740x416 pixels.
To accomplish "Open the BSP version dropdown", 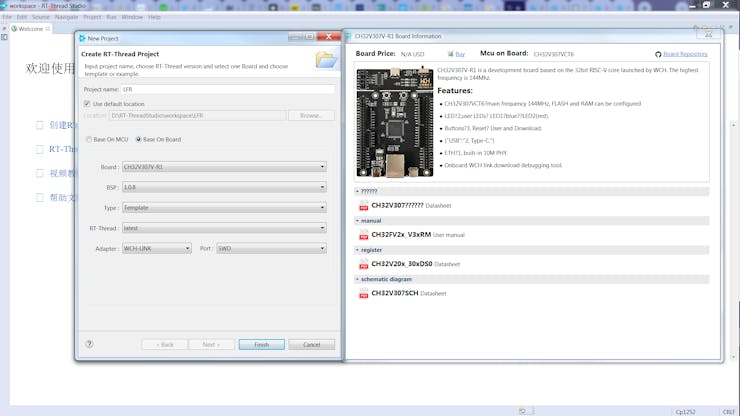I will click(223, 187).
